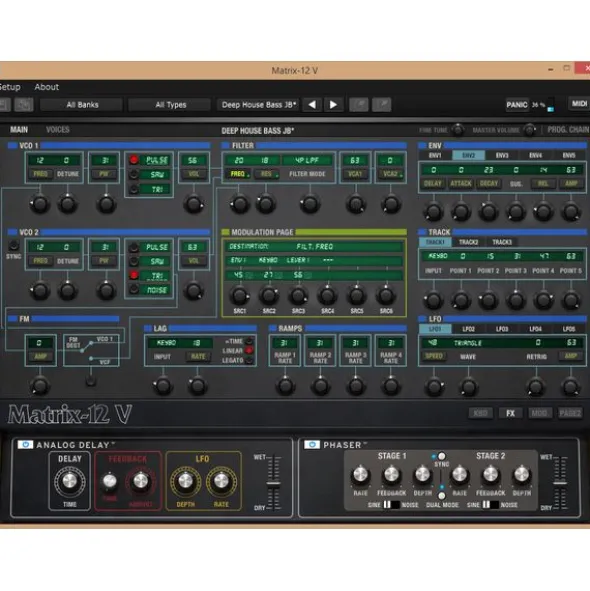Open the Deep House Bass JB preset list
Image resolution: width=590 pixels, height=591 pixels.
[x=259, y=105]
